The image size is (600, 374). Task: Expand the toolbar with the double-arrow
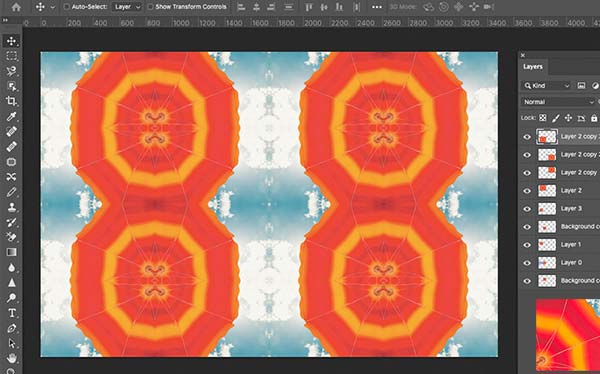point(5,20)
